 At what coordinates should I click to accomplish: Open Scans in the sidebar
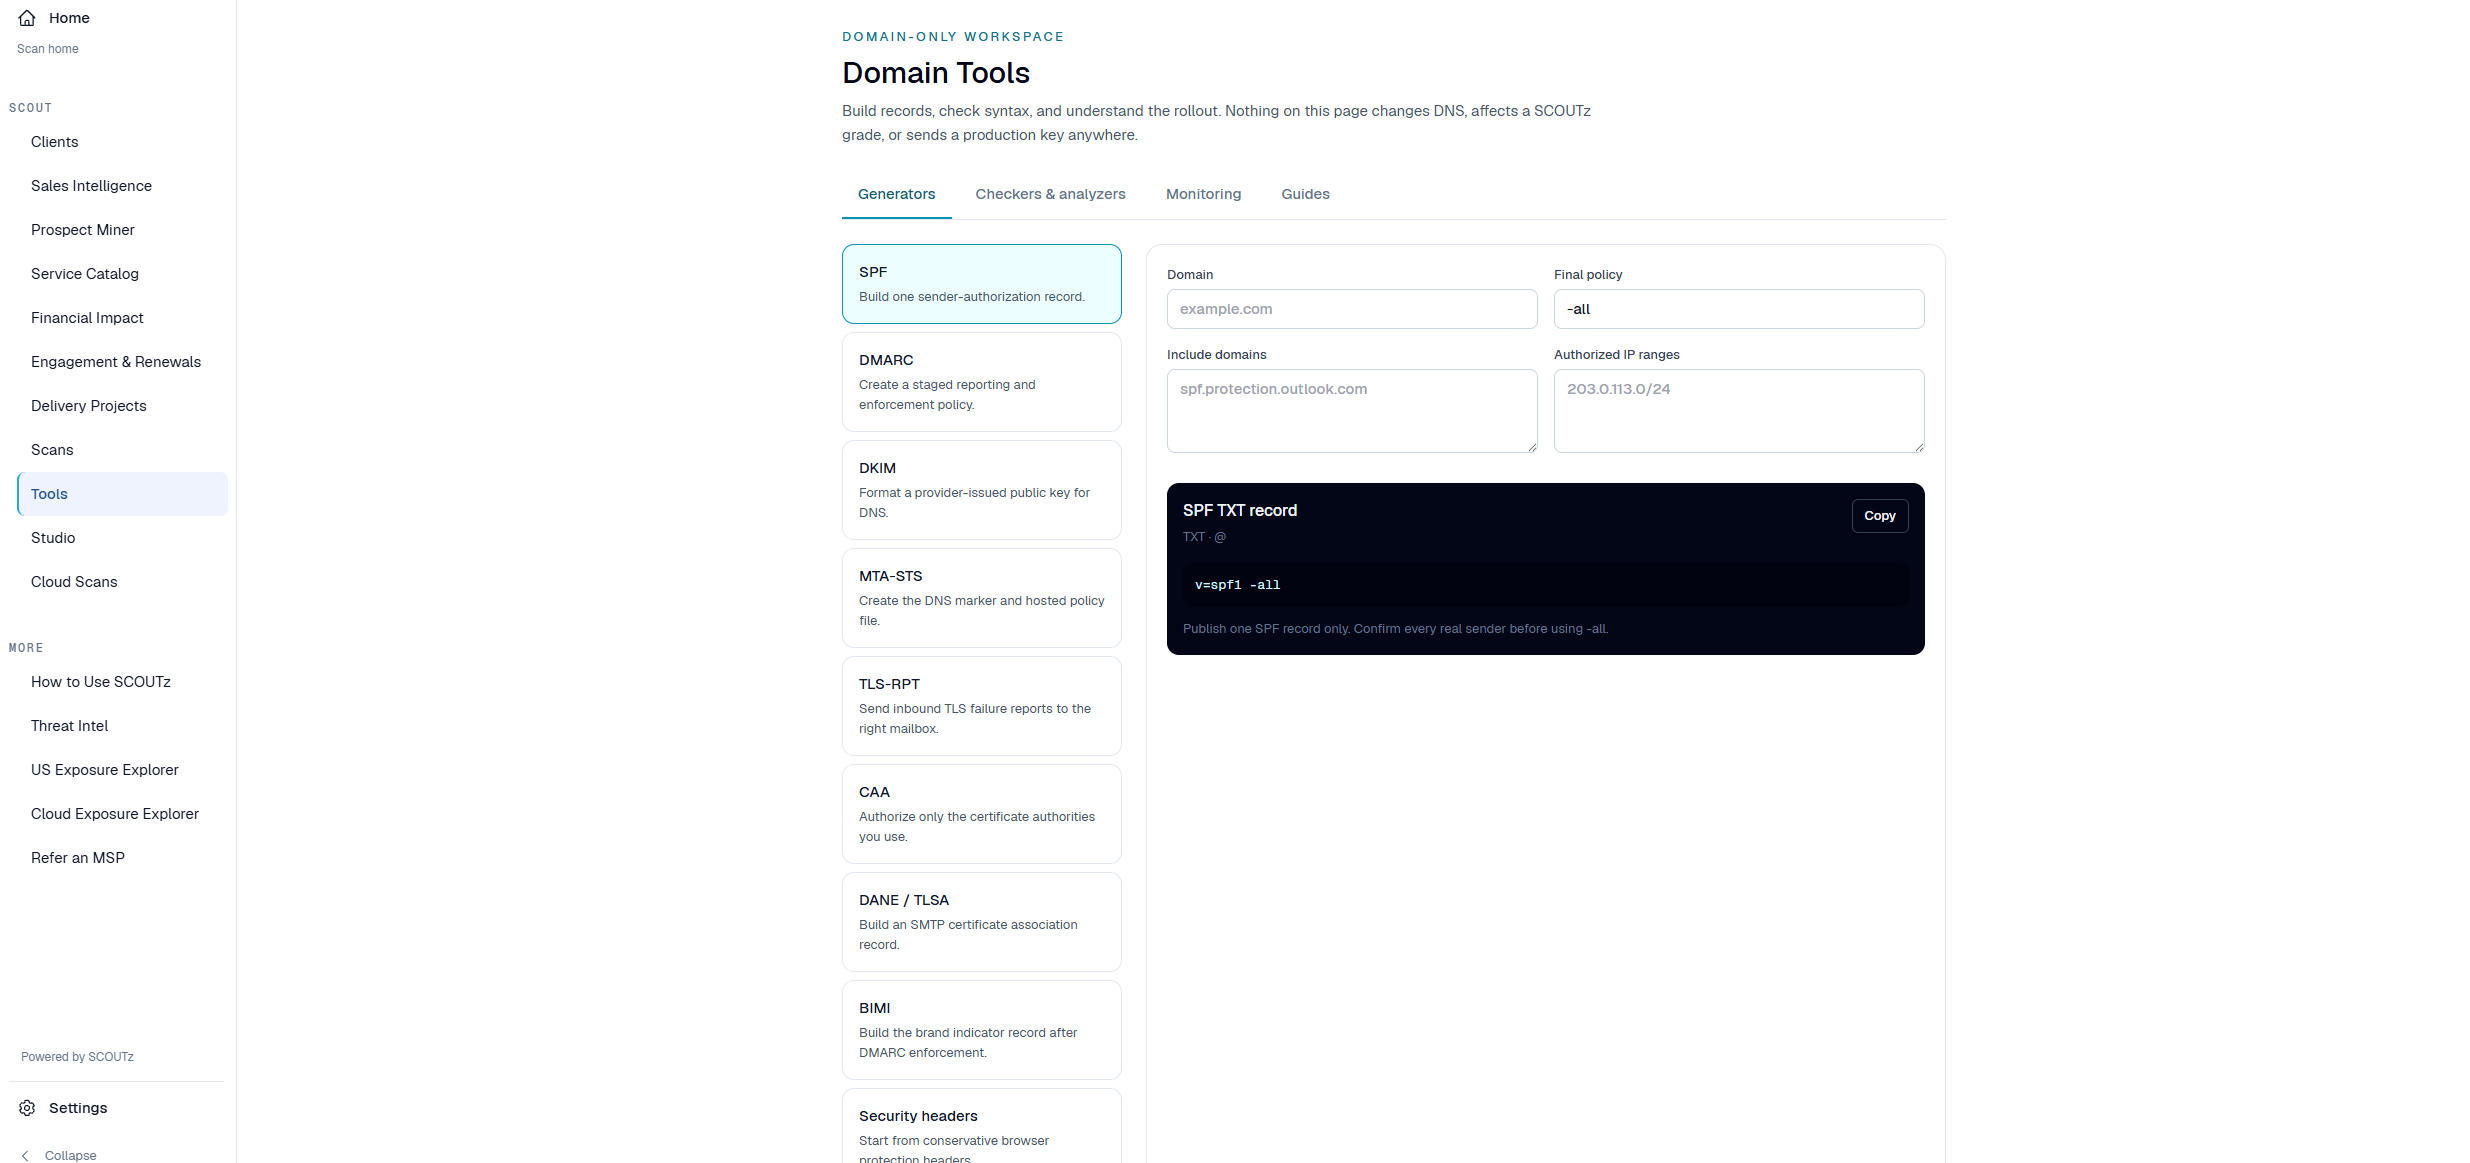pyautogui.click(x=122, y=450)
